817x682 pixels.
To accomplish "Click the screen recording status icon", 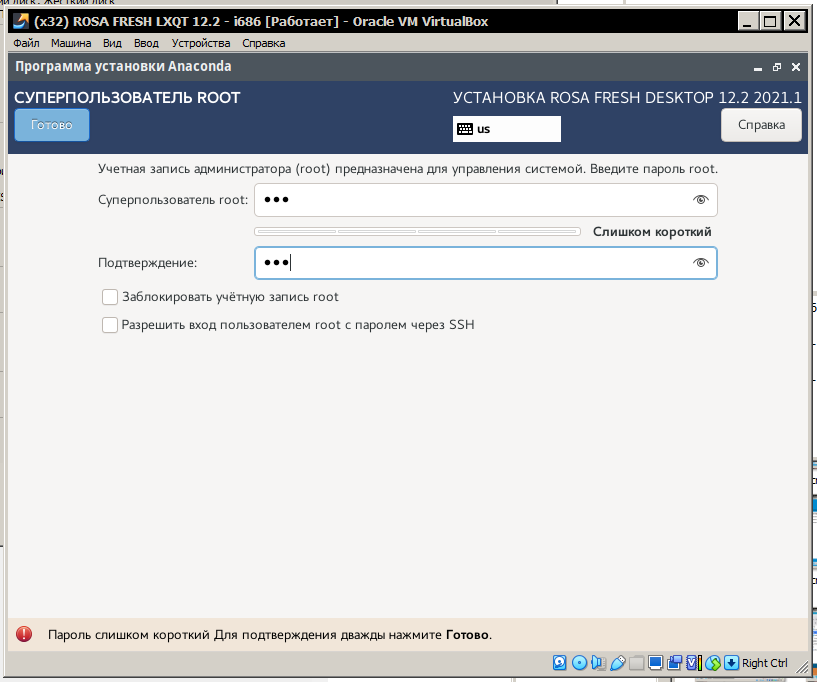I will 674,663.
